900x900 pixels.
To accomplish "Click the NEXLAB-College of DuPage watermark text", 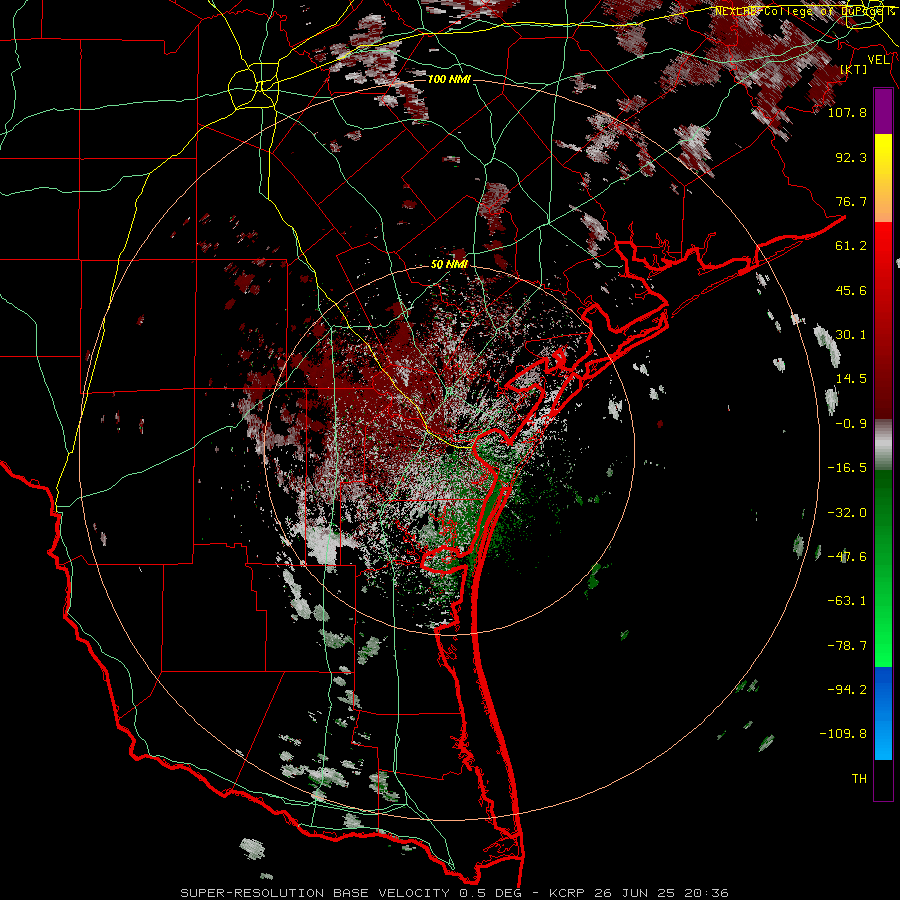I will 805,11.
